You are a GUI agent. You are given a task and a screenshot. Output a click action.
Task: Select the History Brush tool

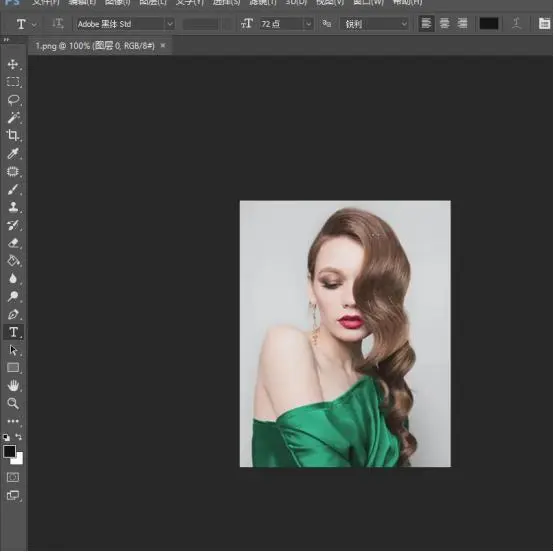point(13,225)
